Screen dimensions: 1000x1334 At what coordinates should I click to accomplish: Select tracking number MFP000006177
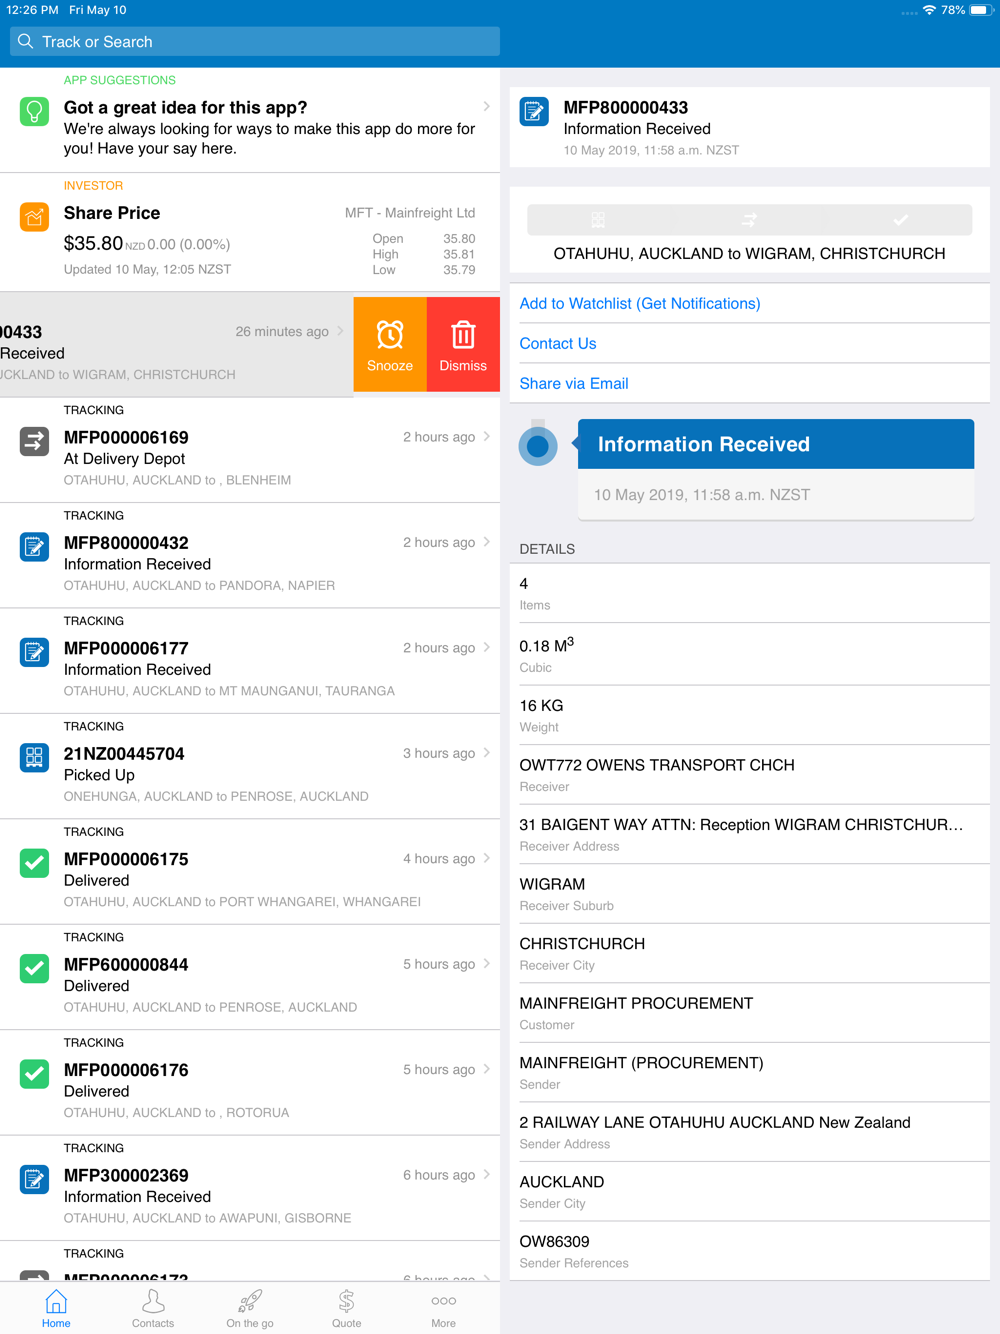pyautogui.click(x=126, y=648)
